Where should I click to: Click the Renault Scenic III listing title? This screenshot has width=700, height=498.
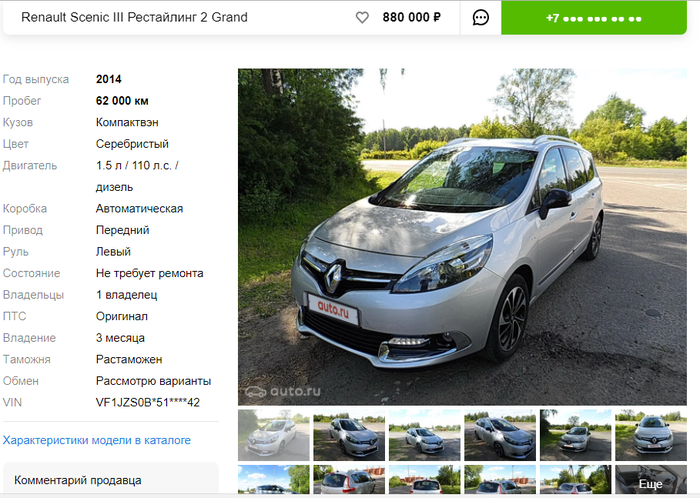pos(134,17)
